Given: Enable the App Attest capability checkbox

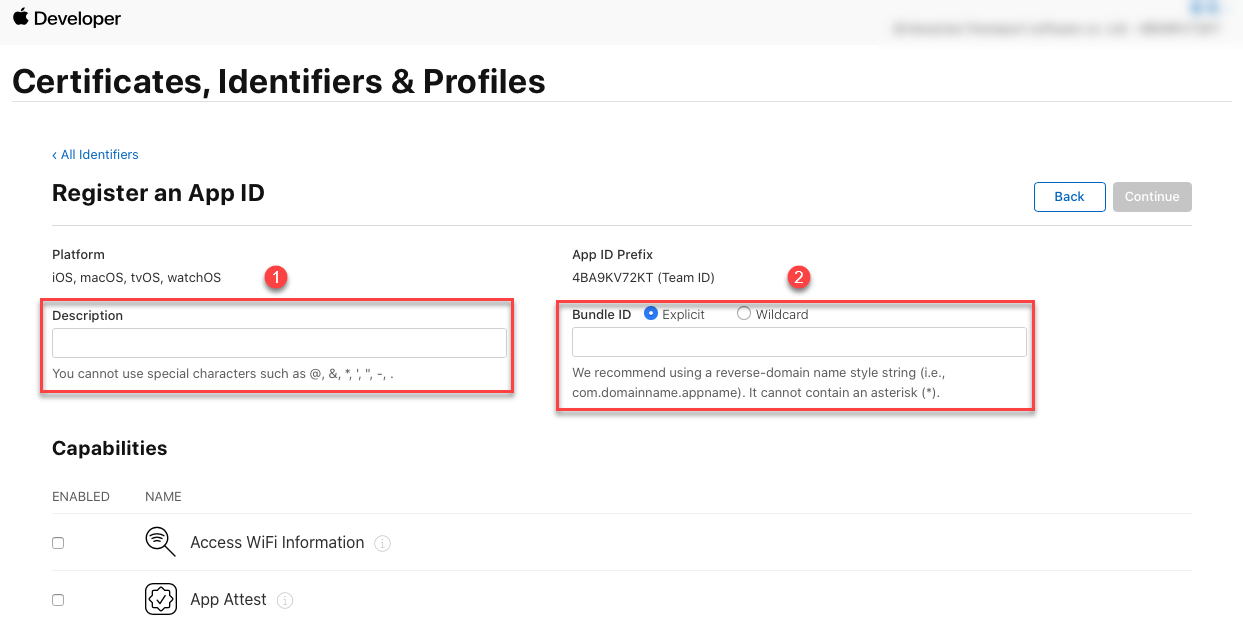Looking at the screenshot, I should 58,600.
